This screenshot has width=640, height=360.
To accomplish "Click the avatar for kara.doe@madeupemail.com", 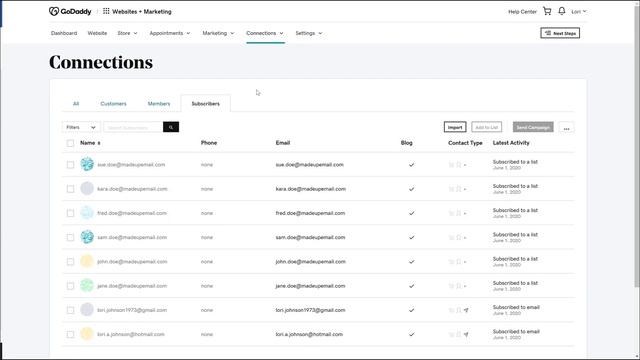I will click(x=87, y=189).
